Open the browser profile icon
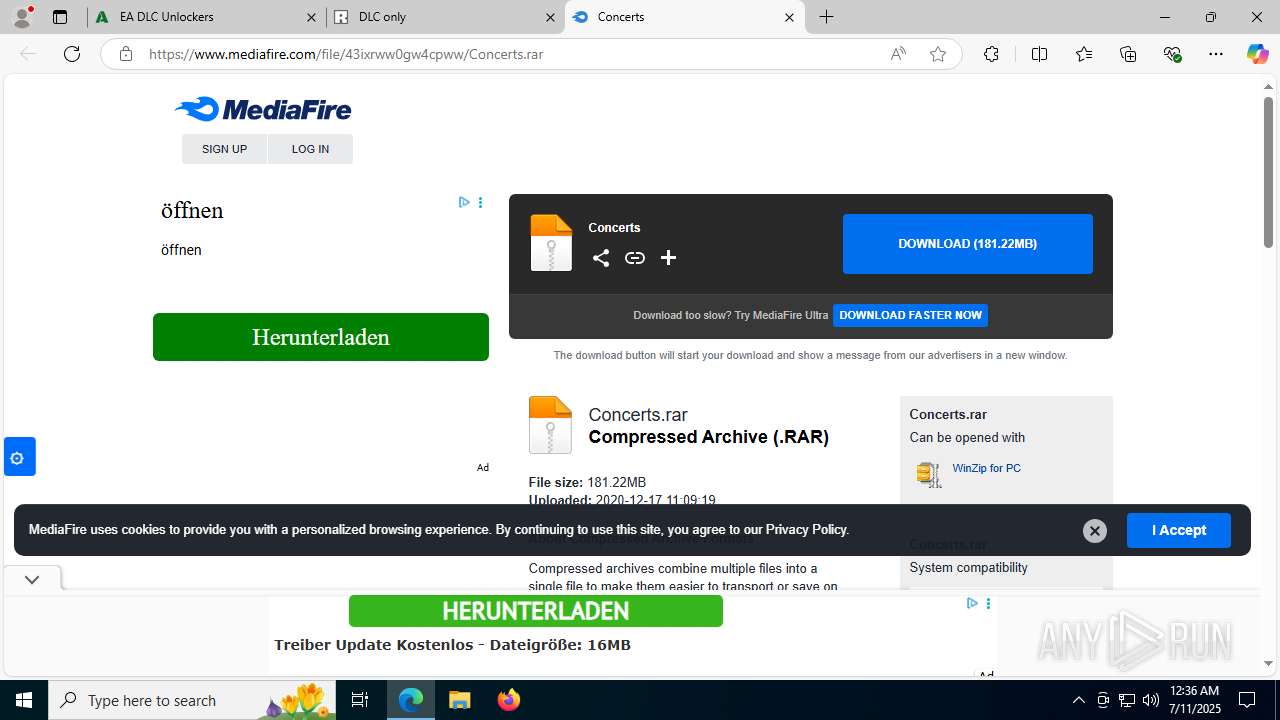This screenshot has width=1280, height=720. (x=22, y=17)
